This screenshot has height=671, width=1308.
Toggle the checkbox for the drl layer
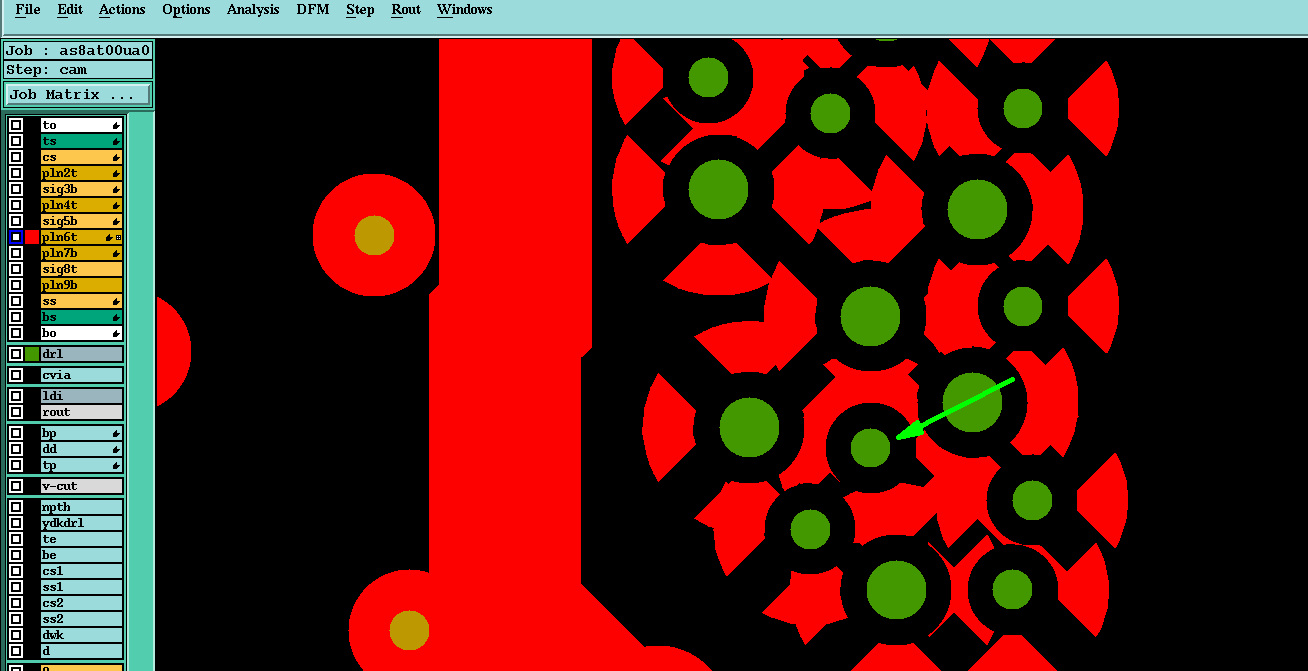[16, 354]
